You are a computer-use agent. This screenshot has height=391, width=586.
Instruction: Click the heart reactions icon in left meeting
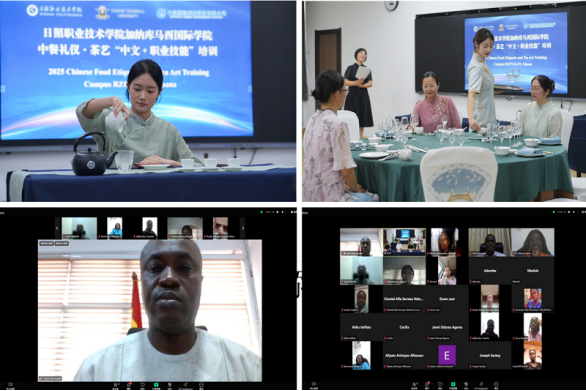click(x=142, y=385)
